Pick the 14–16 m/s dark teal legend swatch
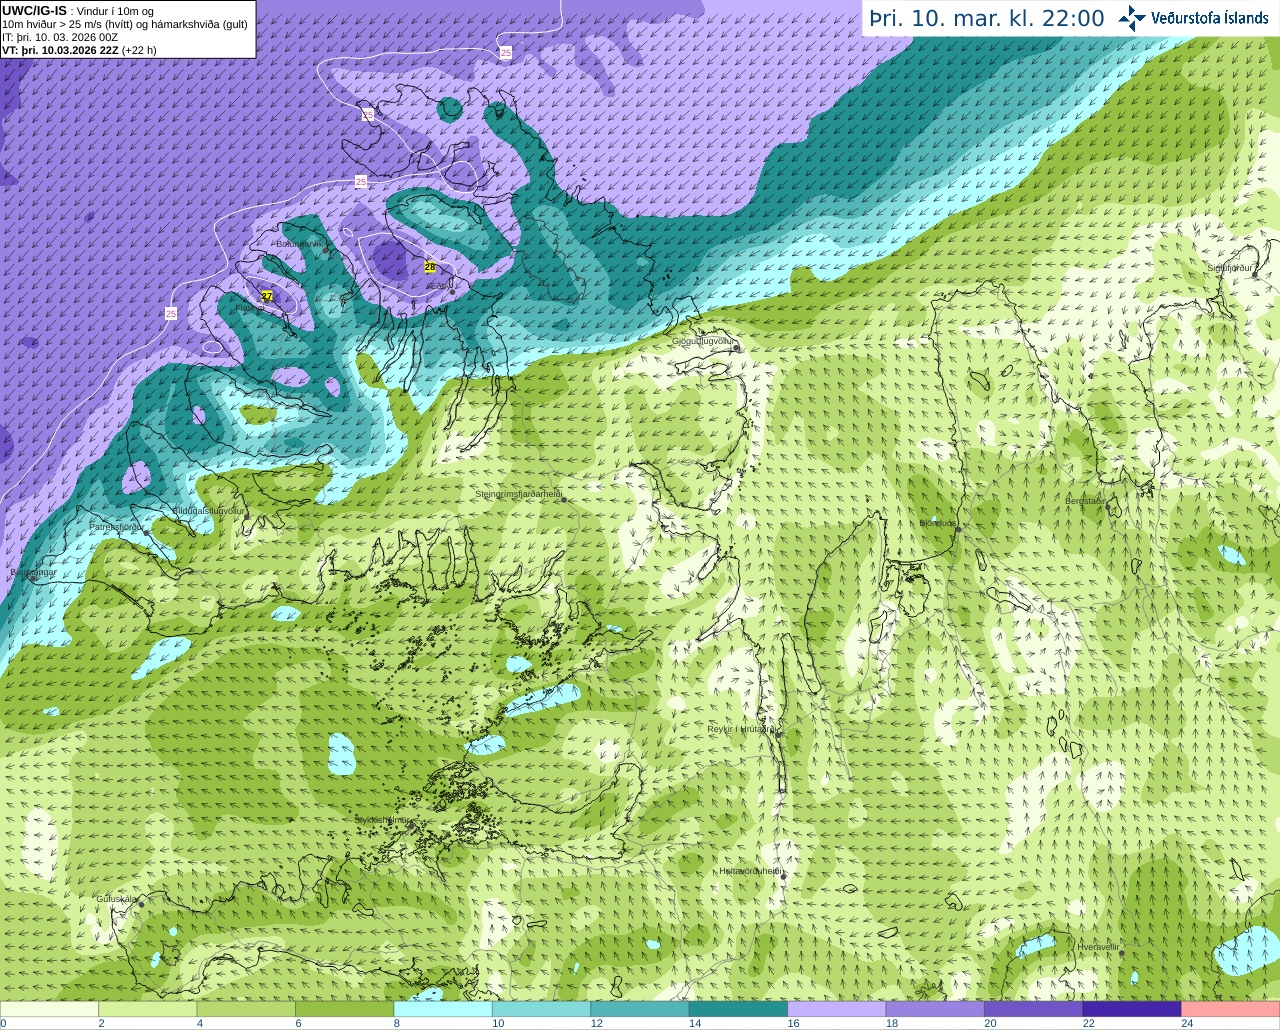Screen dimensions: 1280x1030 (739, 1009)
